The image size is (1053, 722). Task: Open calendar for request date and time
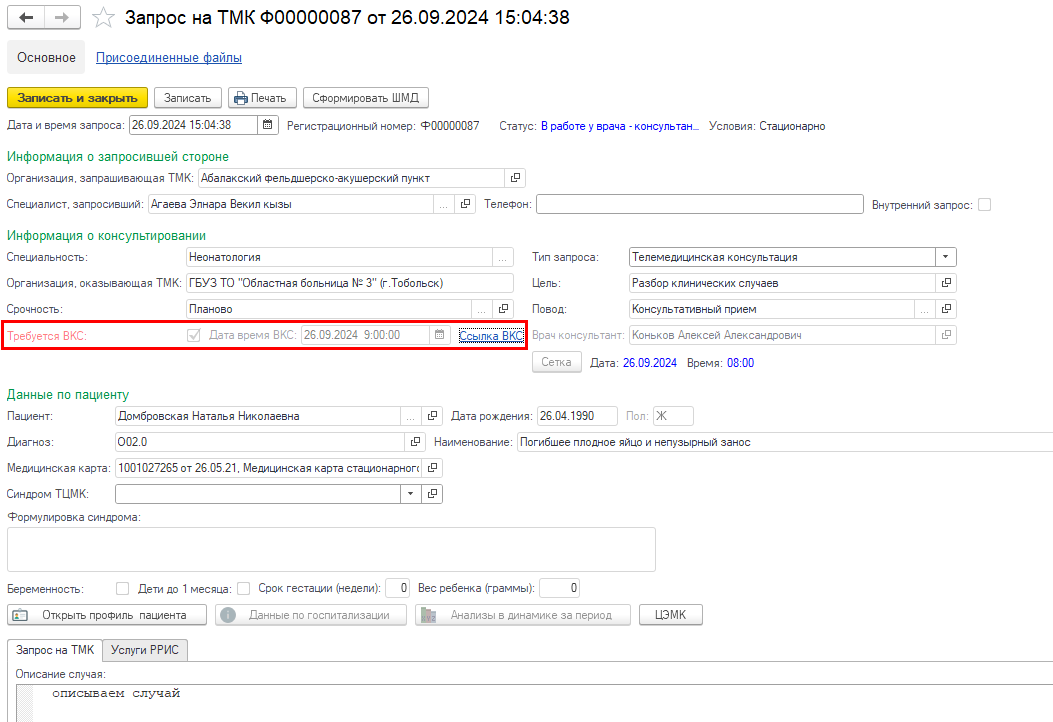pyautogui.click(x=267, y=125)
